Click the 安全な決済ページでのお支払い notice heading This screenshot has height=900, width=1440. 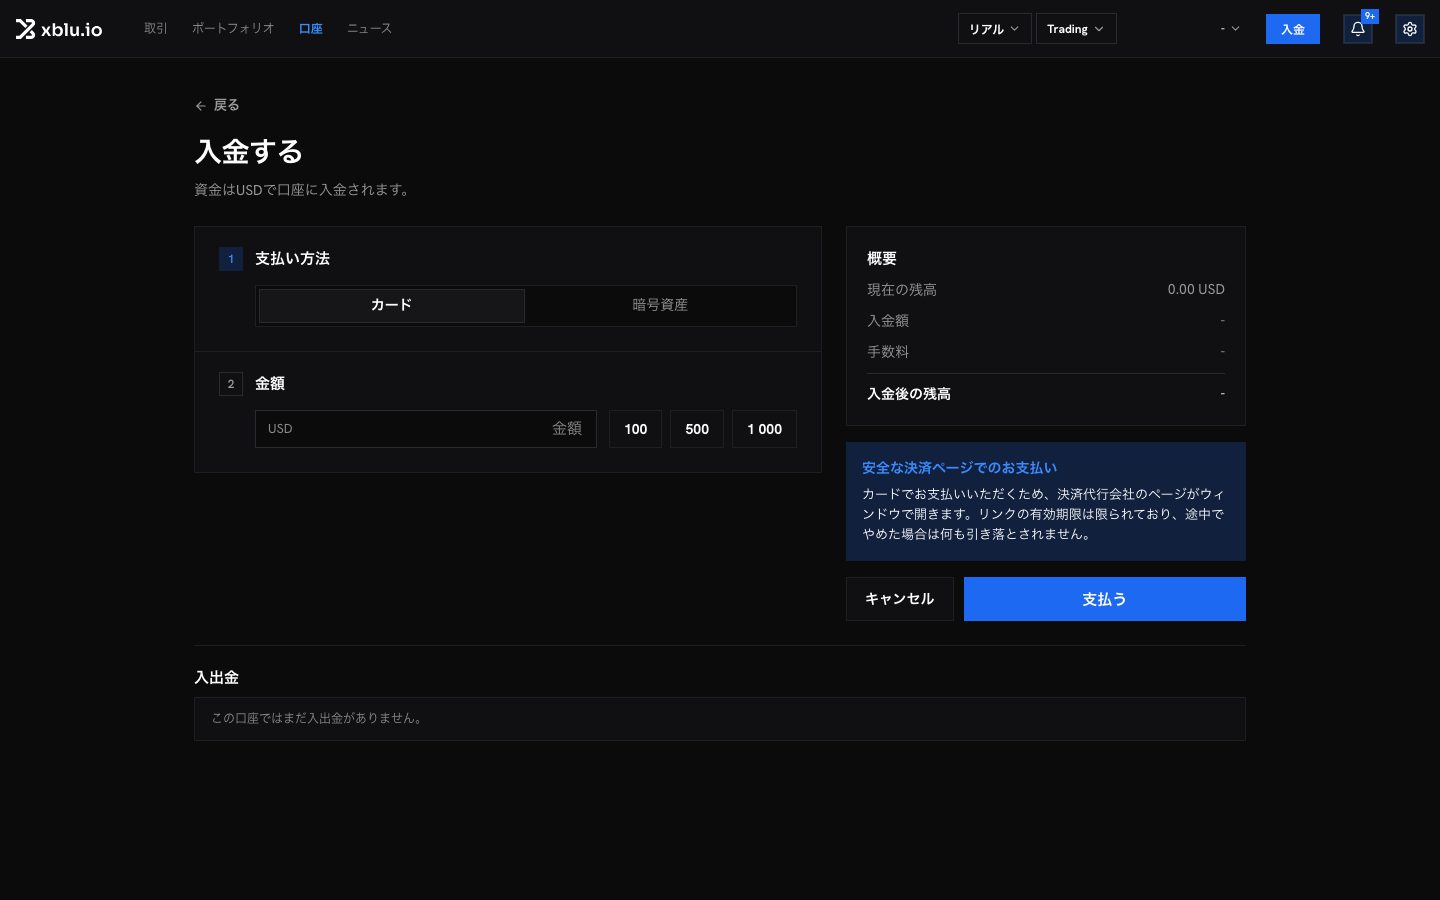(959, 468)
